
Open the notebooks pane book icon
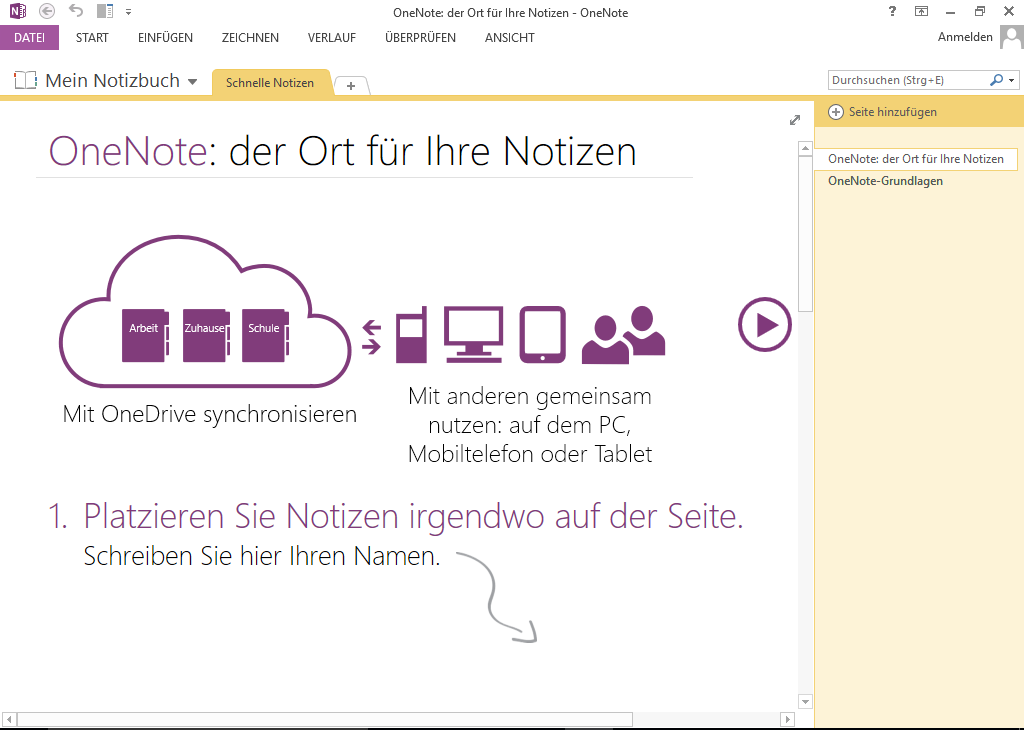pos(24,80)
